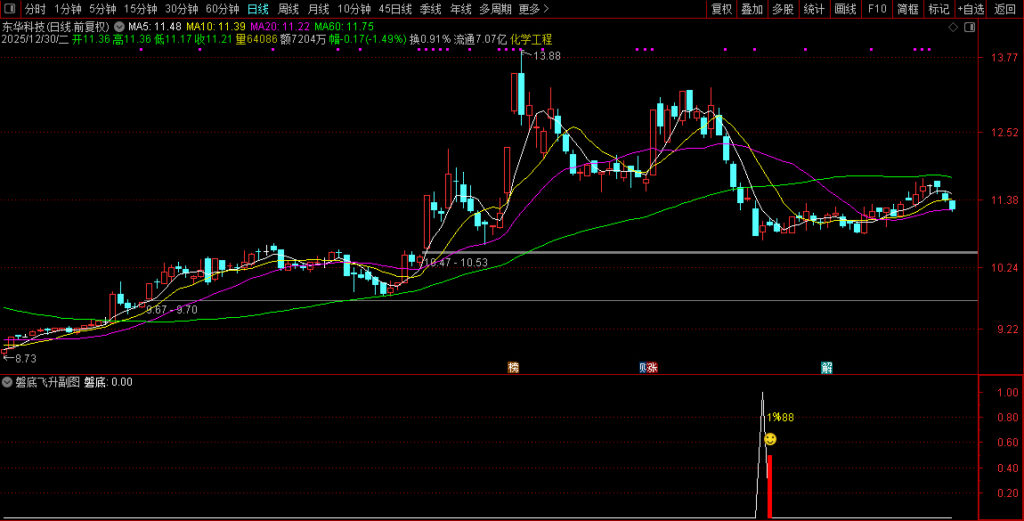
Task: Click the 返回 back button
Action: (1005, 9)
